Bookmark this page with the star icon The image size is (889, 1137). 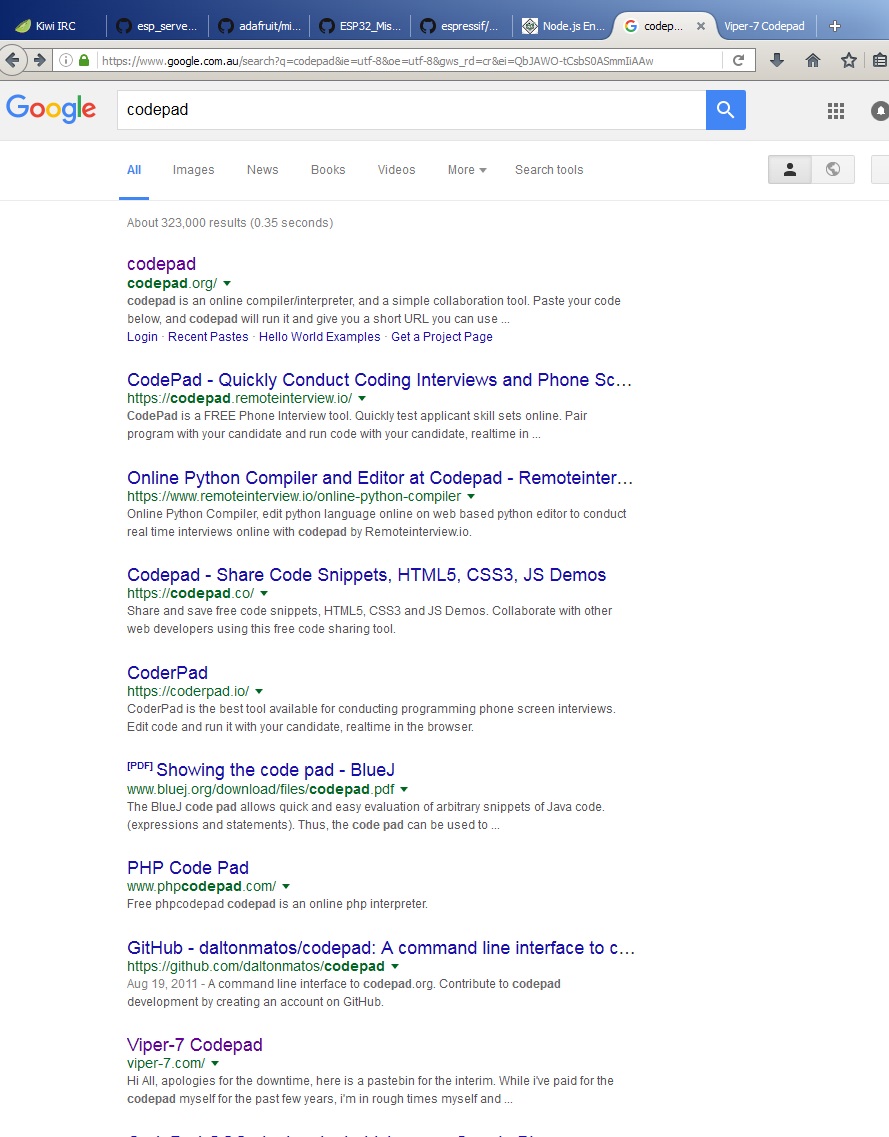848,60
